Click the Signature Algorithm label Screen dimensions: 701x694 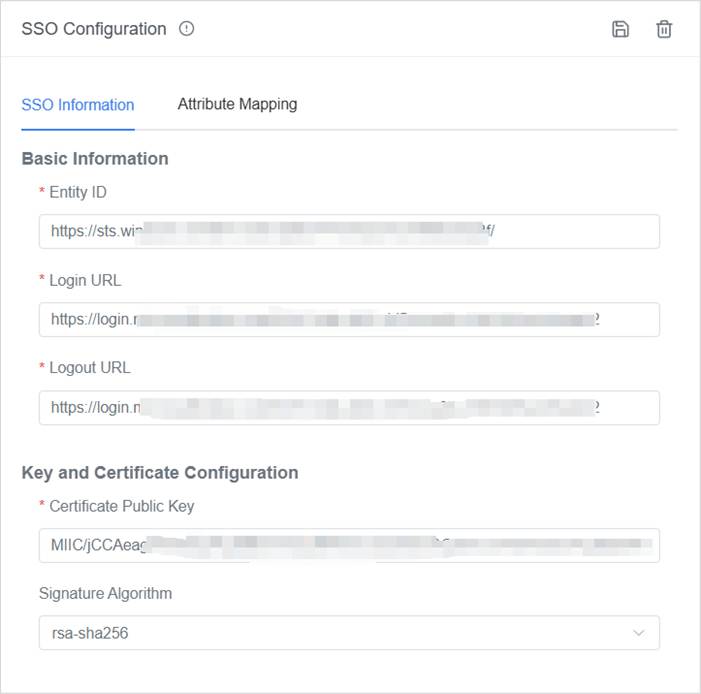[x=105, y=593]
